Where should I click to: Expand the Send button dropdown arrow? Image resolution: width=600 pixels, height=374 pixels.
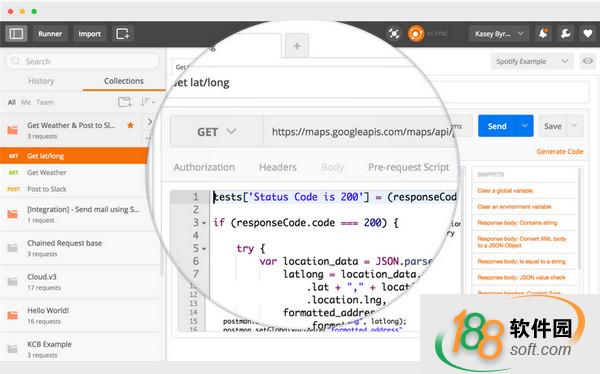click(525, 126)
